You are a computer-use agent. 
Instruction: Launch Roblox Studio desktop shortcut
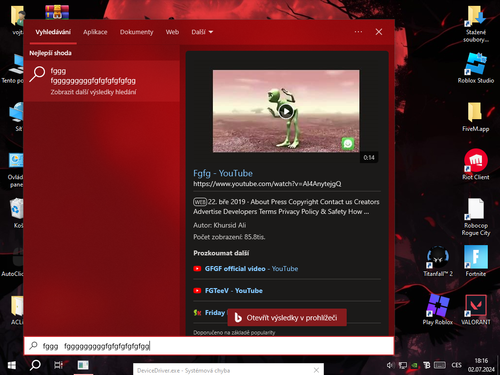click(476, 68)
